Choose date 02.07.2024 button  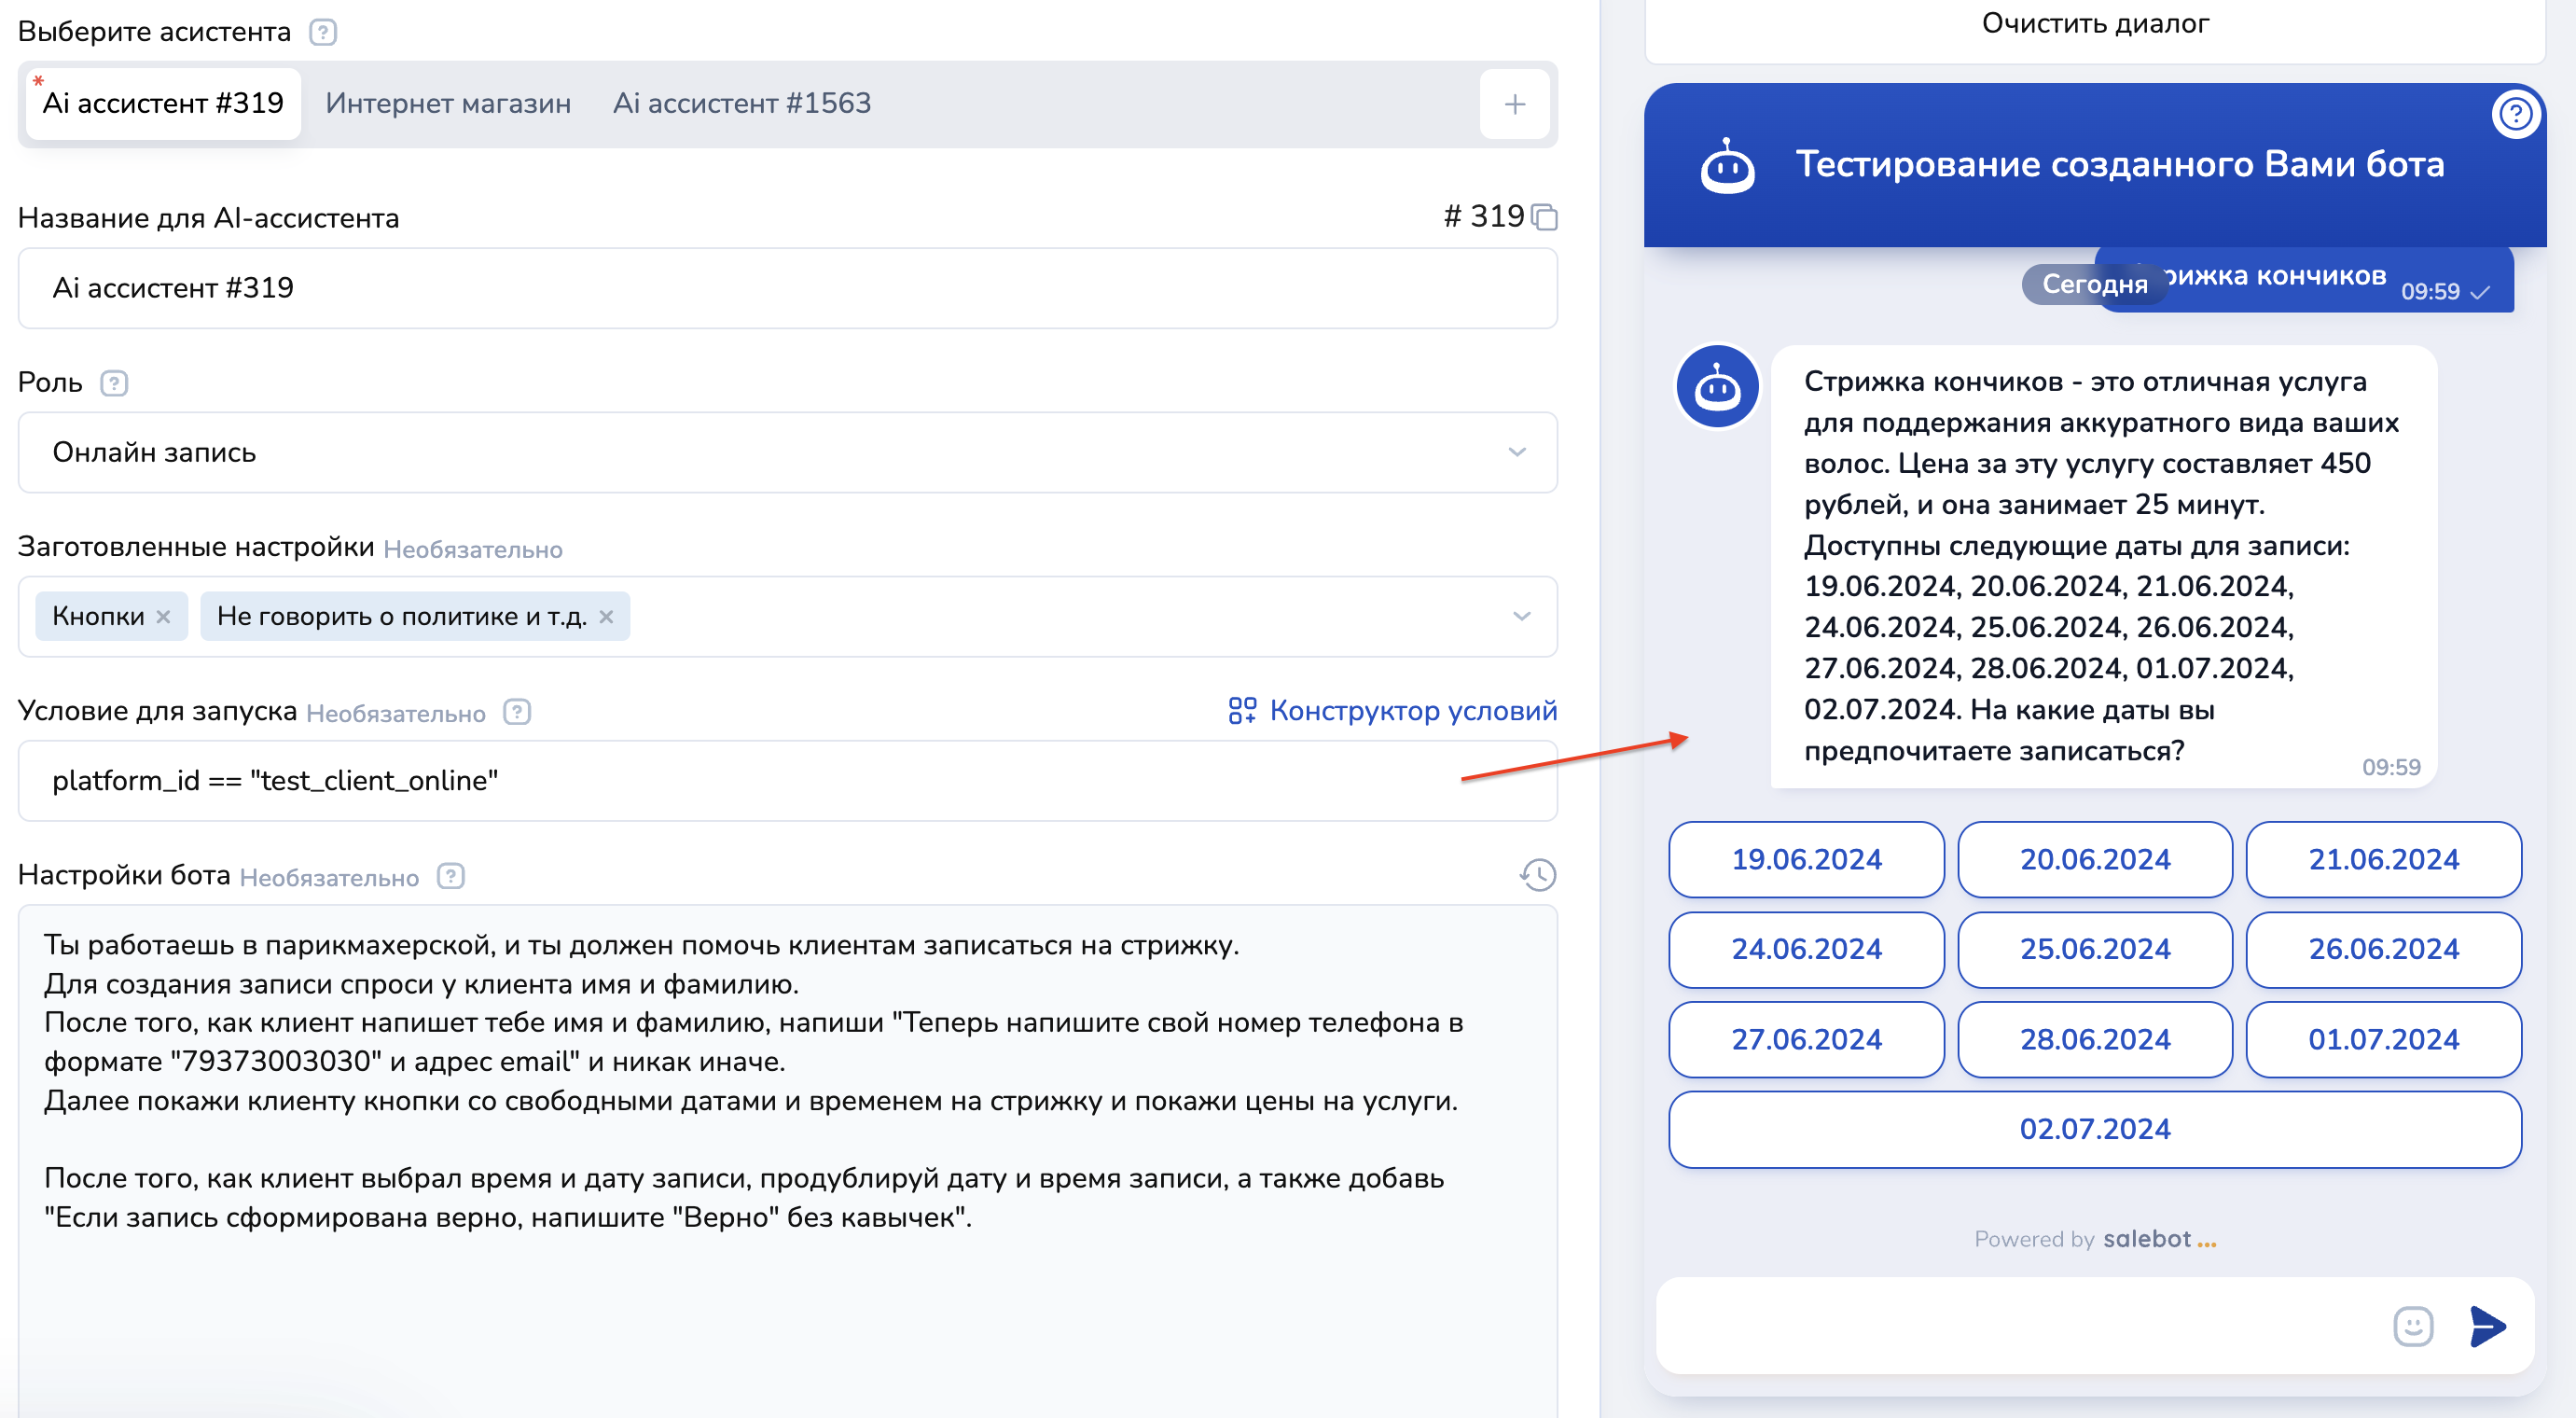pos(2095,1130)
